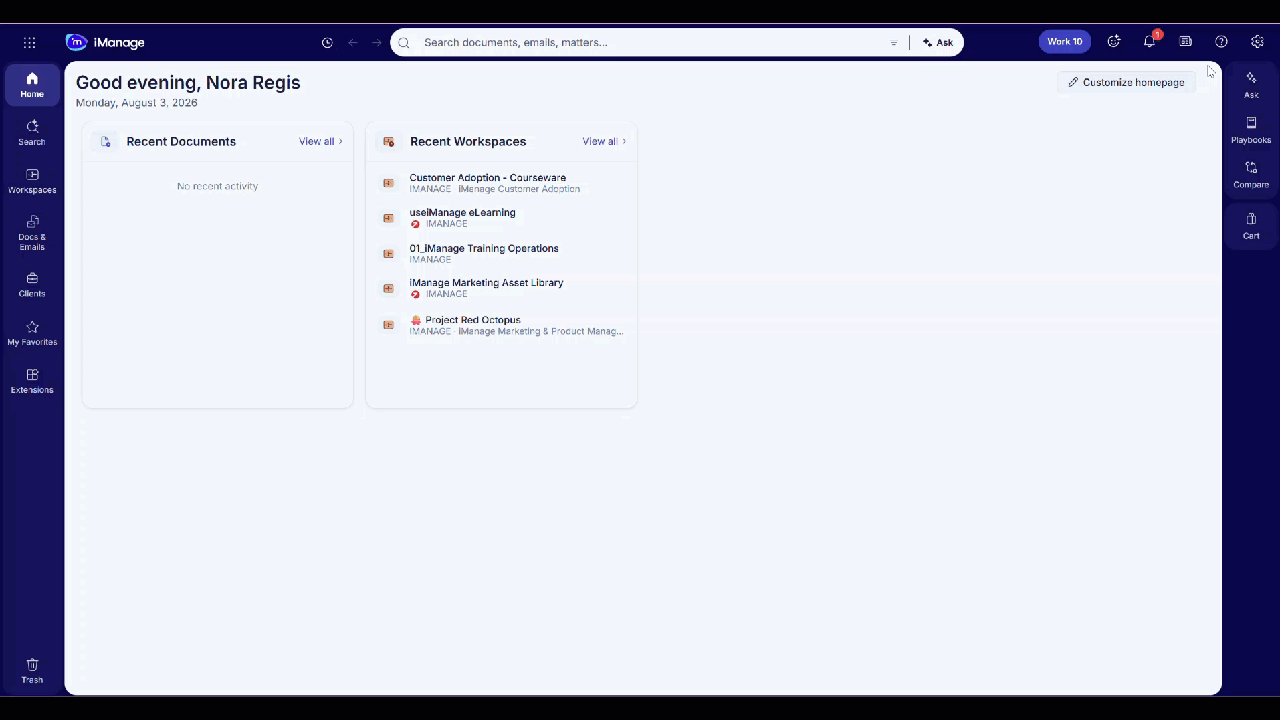This screenshot has width=1280, height=720.
Task: Open My Favorites in the sidebar
Action: (32, 333)
